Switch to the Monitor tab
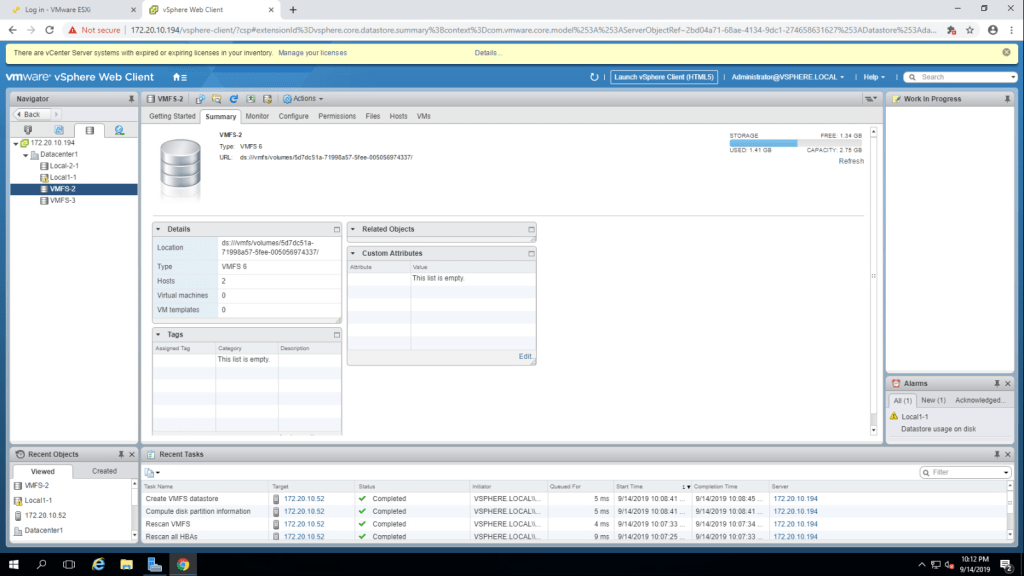1024x576 pixels. (x=257, y=116)
